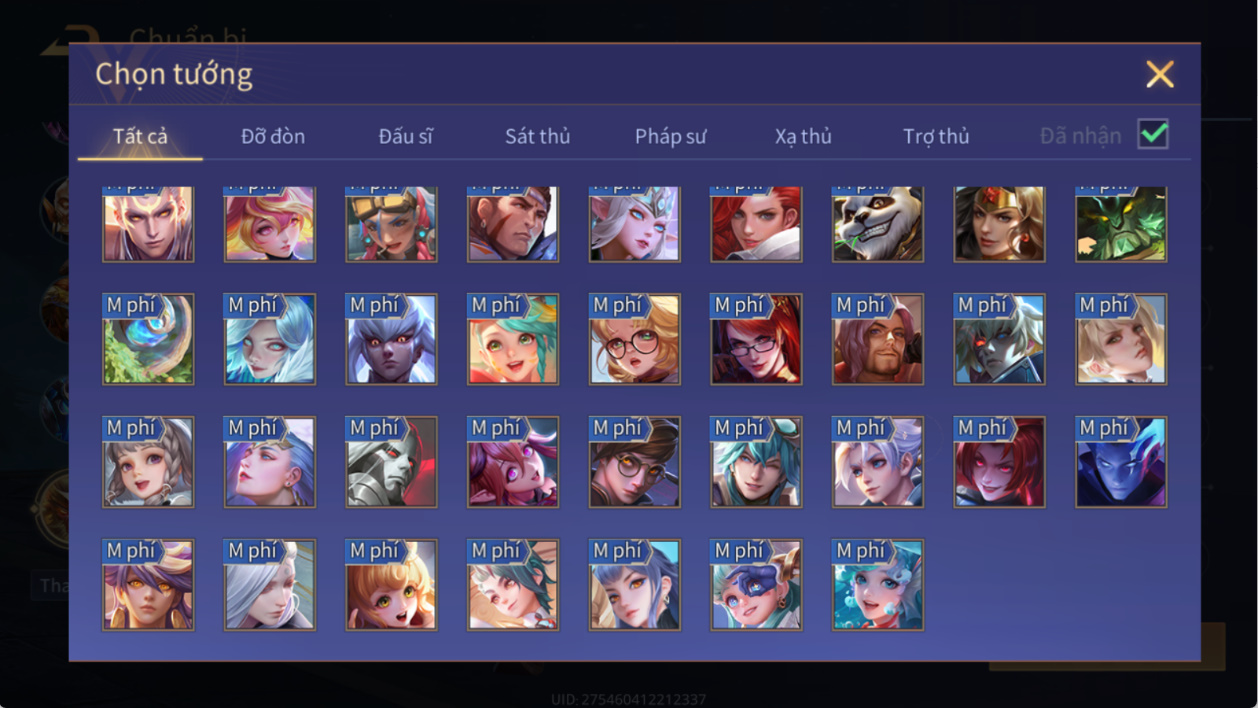Select the Tất cả tab

point(140,136)
